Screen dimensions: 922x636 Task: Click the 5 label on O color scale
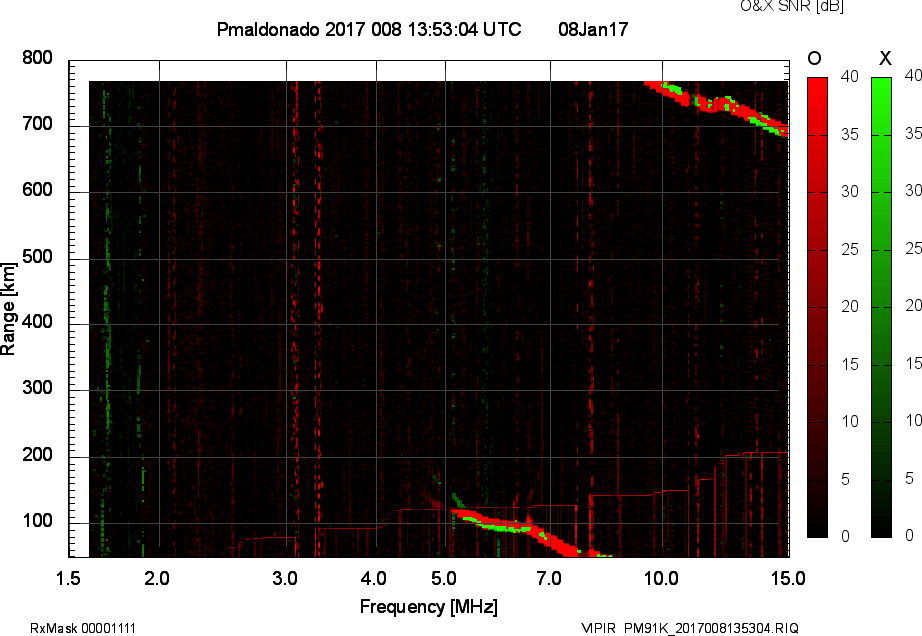846,480
